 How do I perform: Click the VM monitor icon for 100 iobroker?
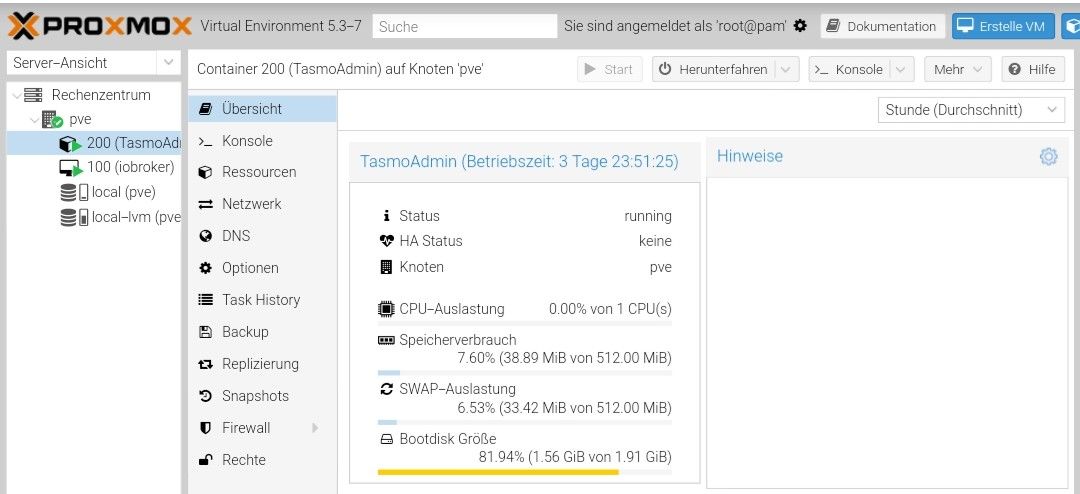(70, 167)
